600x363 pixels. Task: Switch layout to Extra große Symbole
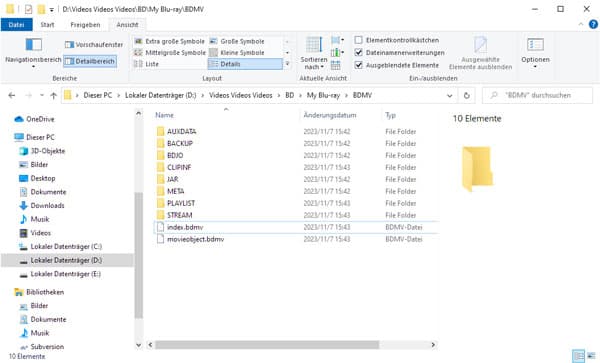pos(170,41)
